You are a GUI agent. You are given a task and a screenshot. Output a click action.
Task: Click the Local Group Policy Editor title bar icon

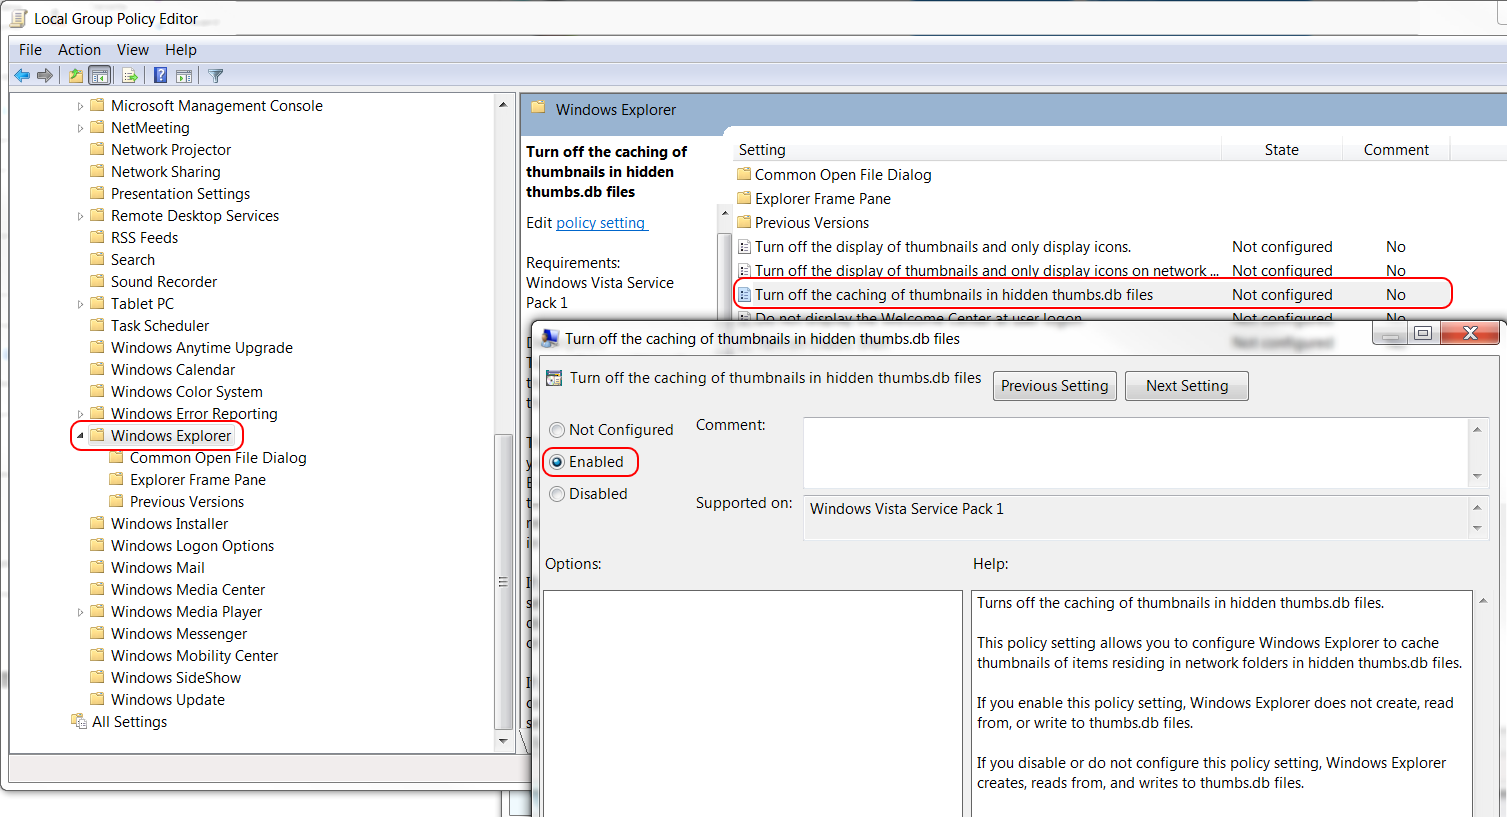18,18
